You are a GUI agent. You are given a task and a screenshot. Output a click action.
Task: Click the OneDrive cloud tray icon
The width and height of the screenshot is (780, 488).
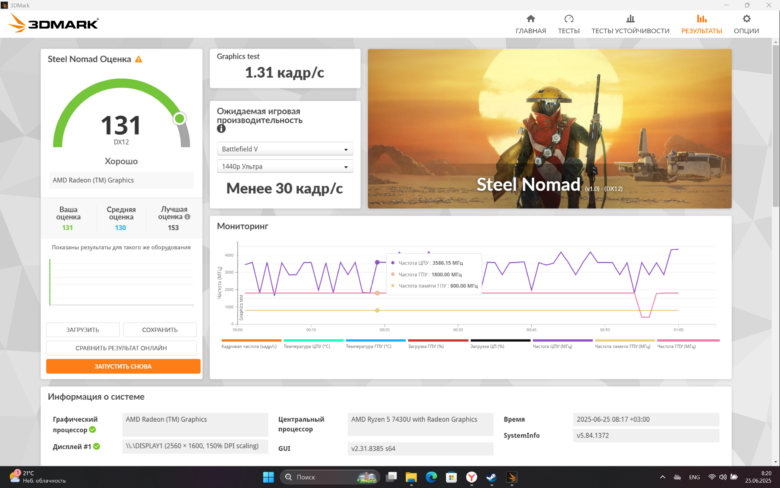677,477
